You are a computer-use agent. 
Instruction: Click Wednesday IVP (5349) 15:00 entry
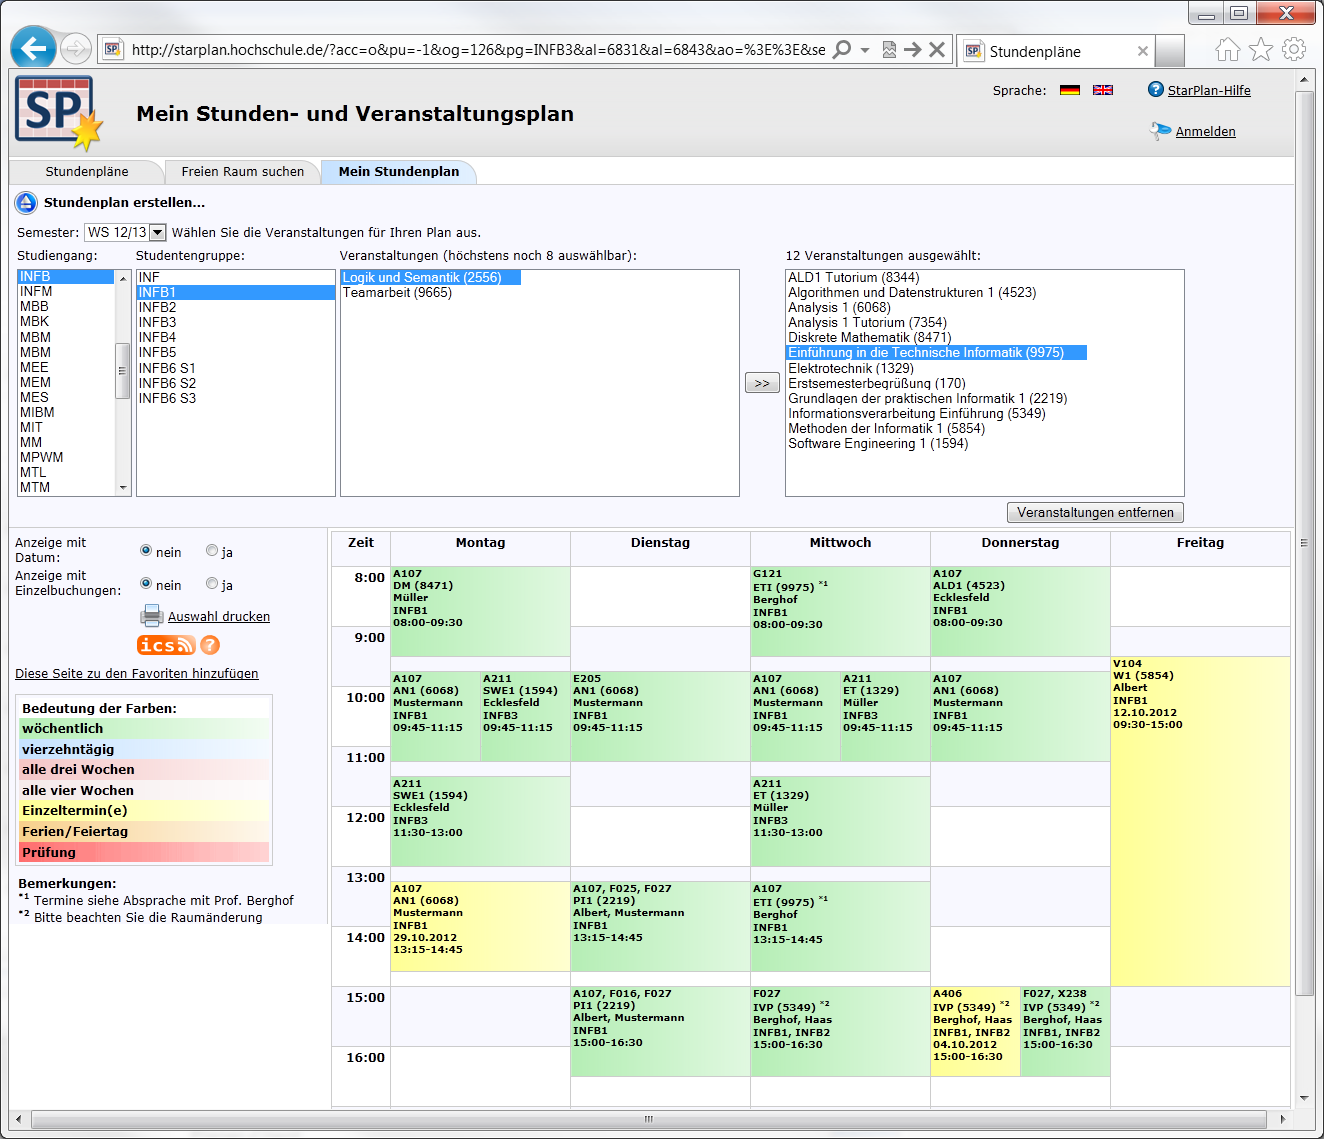click(840, 1032)
